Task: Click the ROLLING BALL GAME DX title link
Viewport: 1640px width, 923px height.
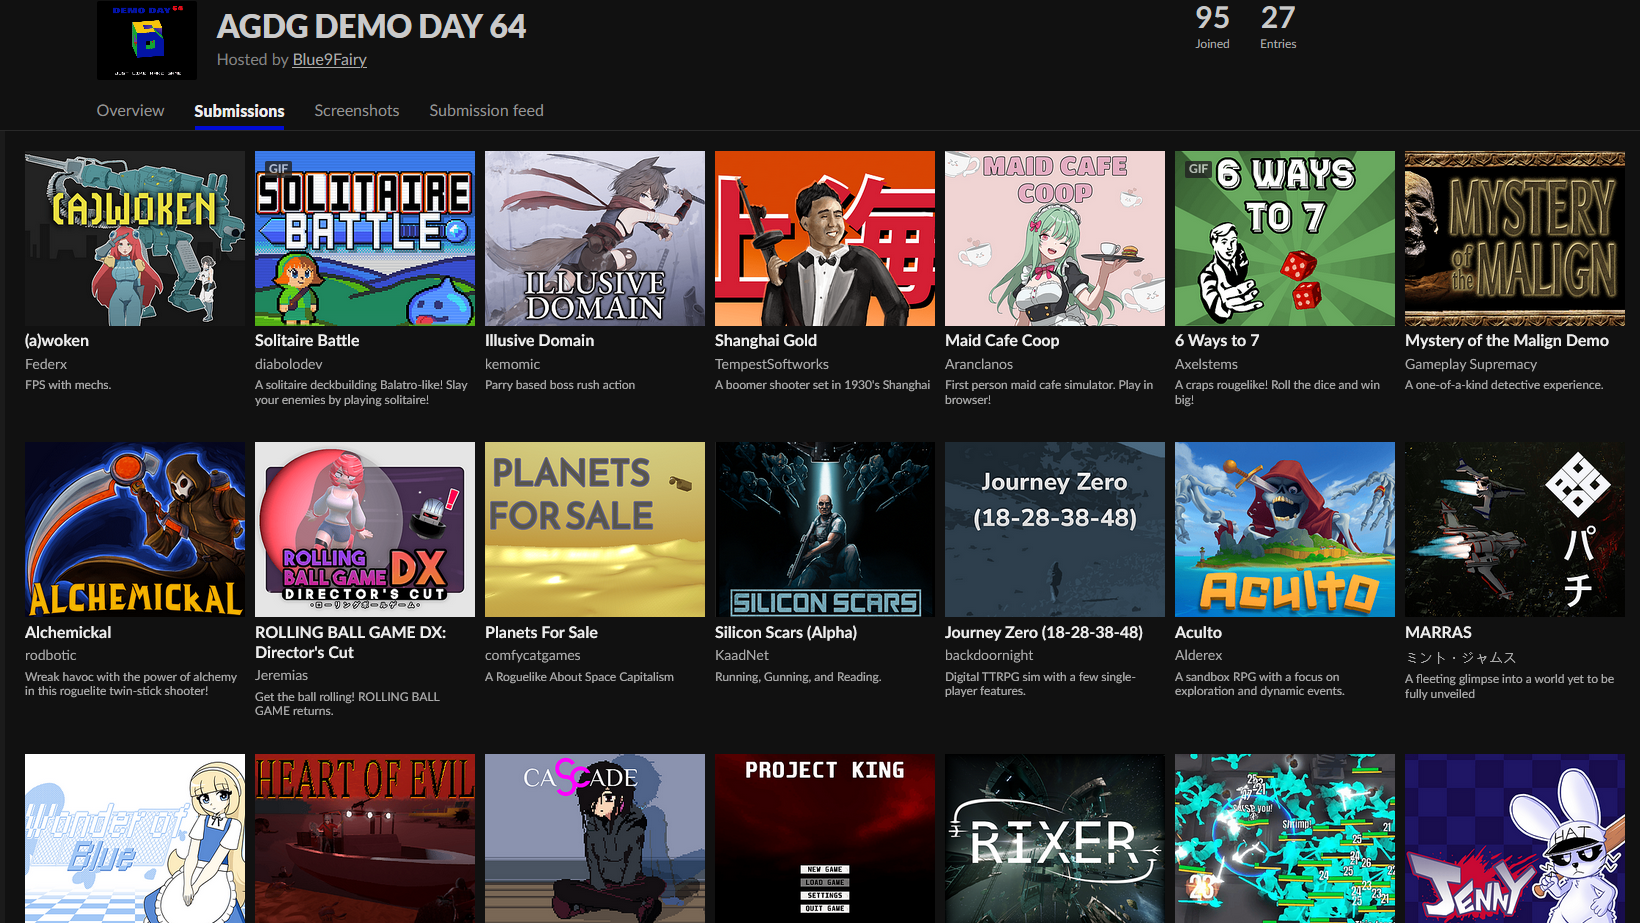Action: click(350, 642)
